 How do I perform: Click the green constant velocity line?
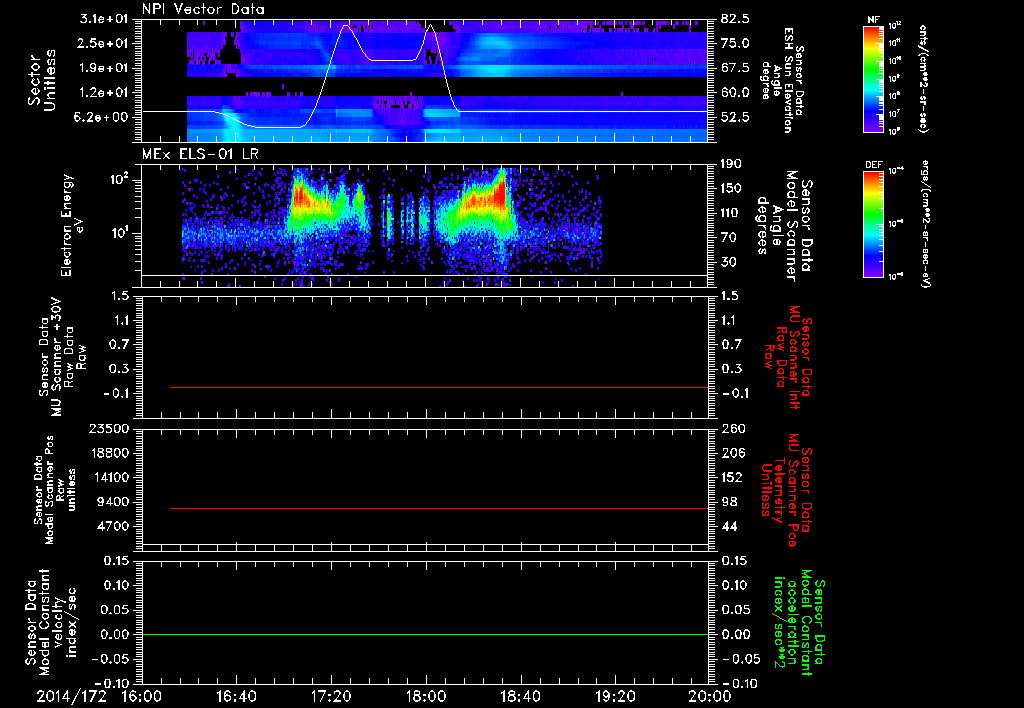pos(425,634)
